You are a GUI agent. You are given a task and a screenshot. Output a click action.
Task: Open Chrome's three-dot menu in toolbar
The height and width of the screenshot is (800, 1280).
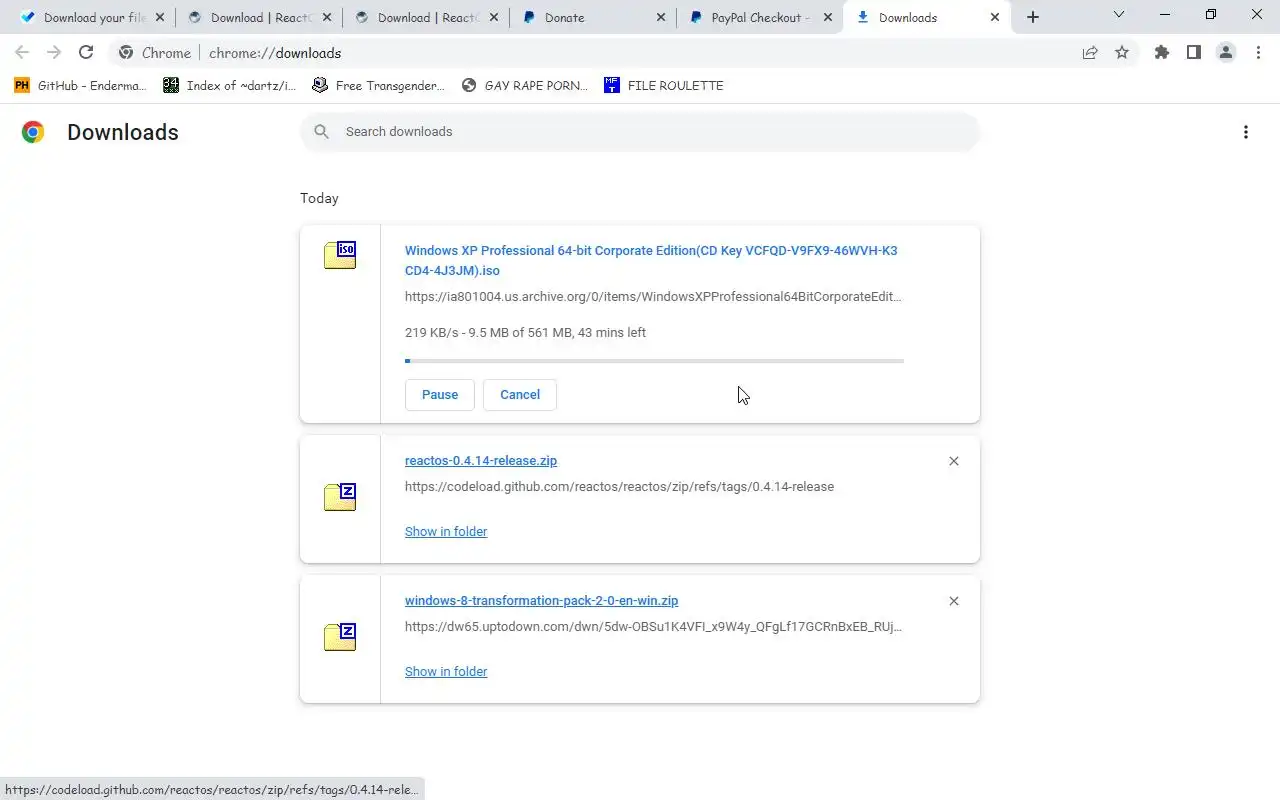click(x=1258, y=53)
